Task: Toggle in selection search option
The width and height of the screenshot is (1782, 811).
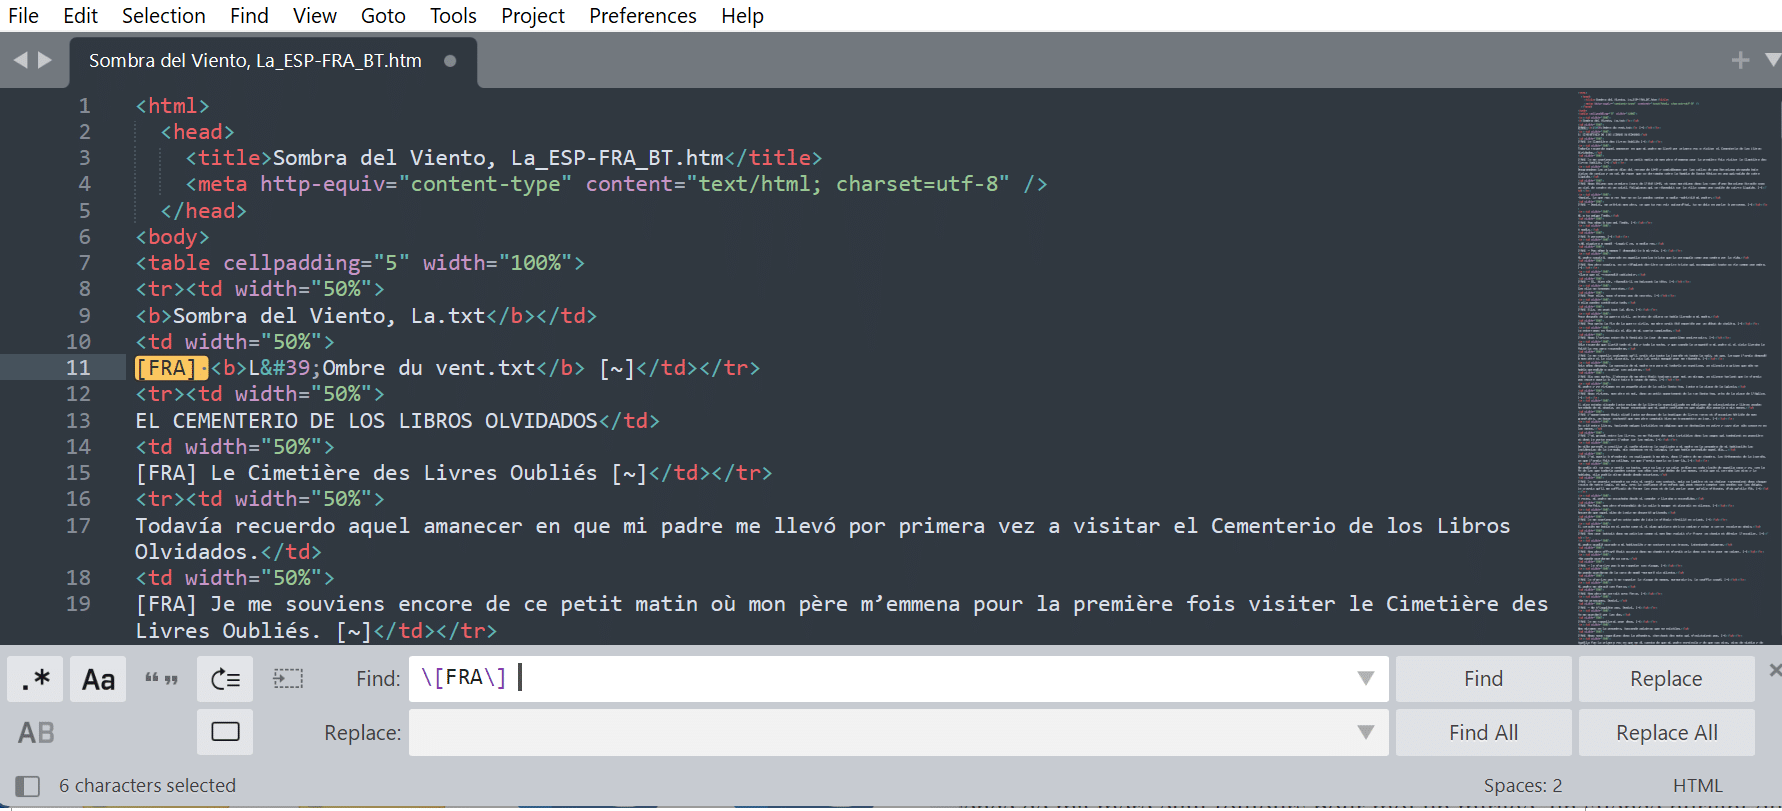Action: [x=288, y=679]
